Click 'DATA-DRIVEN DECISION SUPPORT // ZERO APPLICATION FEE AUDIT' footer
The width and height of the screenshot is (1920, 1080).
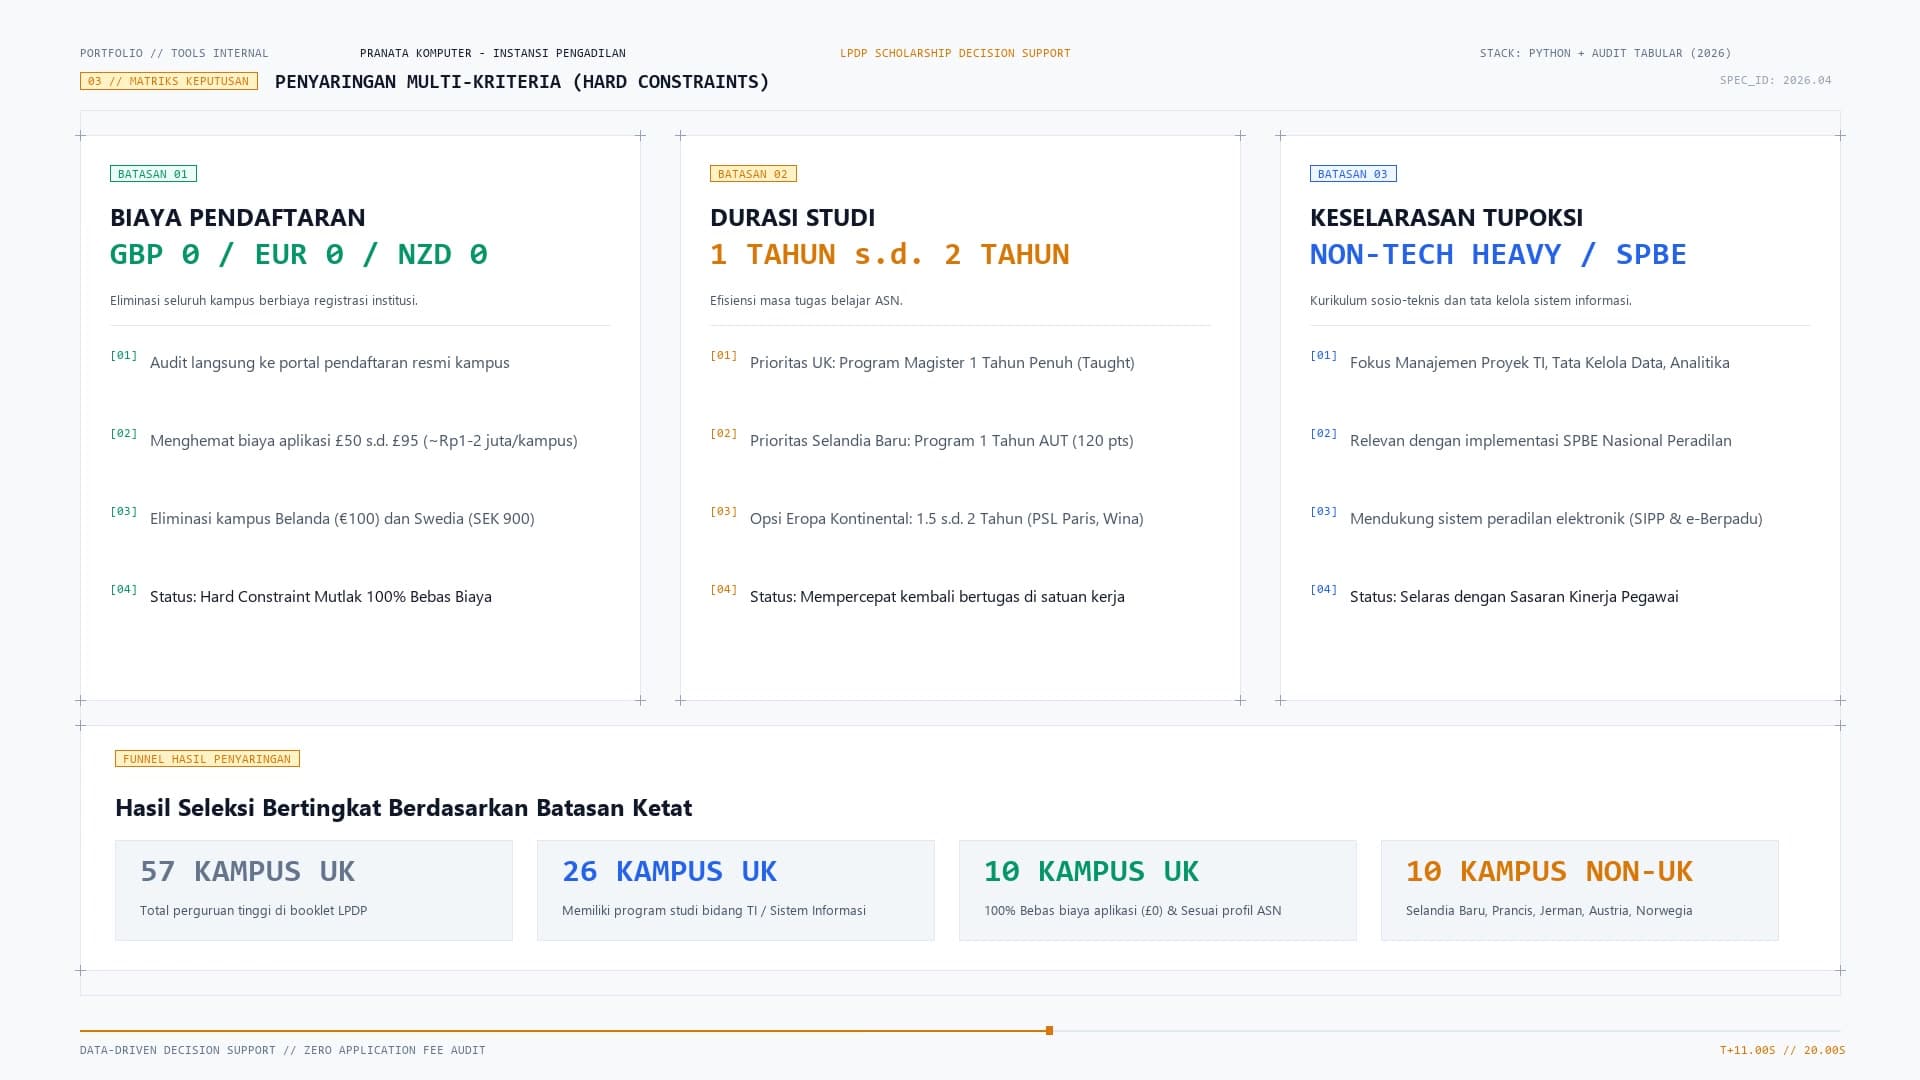coord(283,1050)
